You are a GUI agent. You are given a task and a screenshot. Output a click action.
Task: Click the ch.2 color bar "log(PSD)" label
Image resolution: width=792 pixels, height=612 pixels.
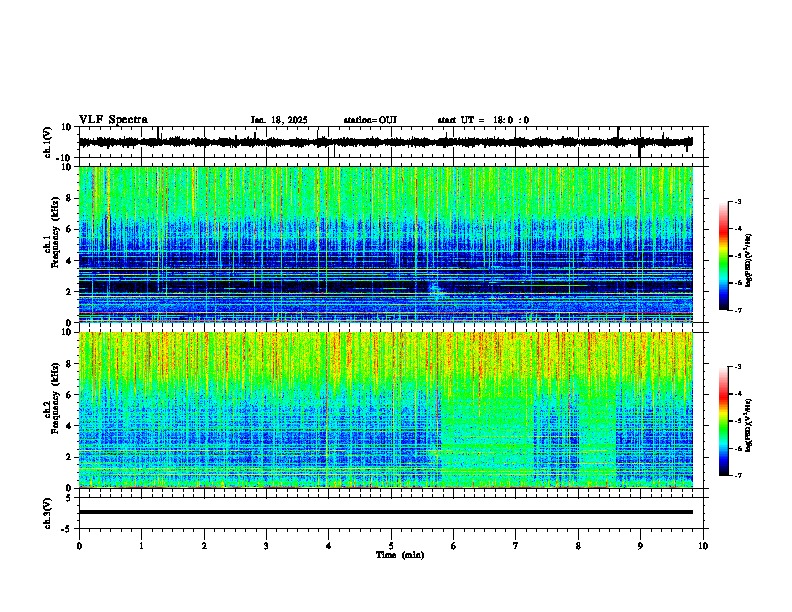[749, 425]
